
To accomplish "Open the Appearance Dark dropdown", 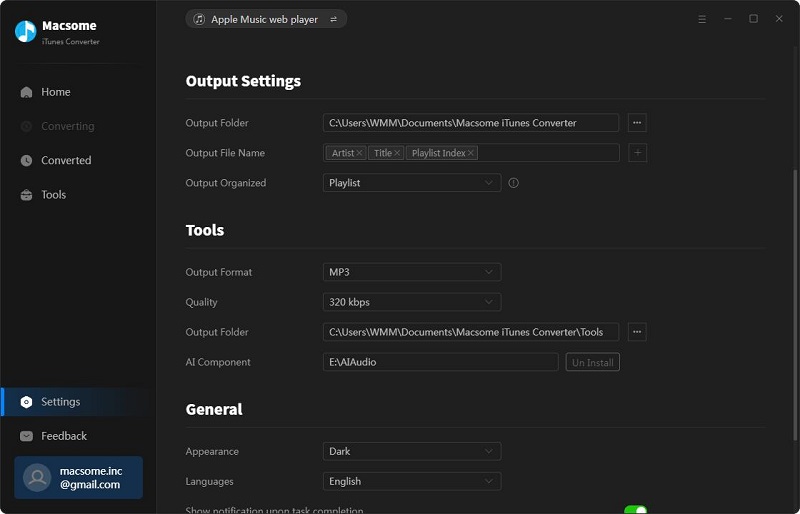I will pyautogui.click(x=412, y=451).
